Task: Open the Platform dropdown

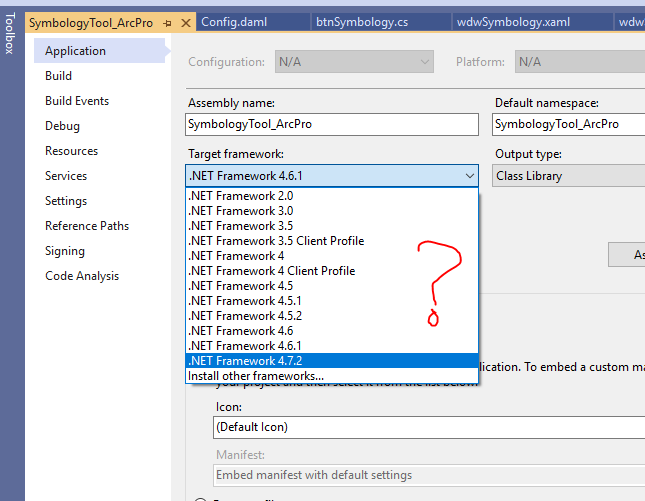Action: [x=580, y=62]
